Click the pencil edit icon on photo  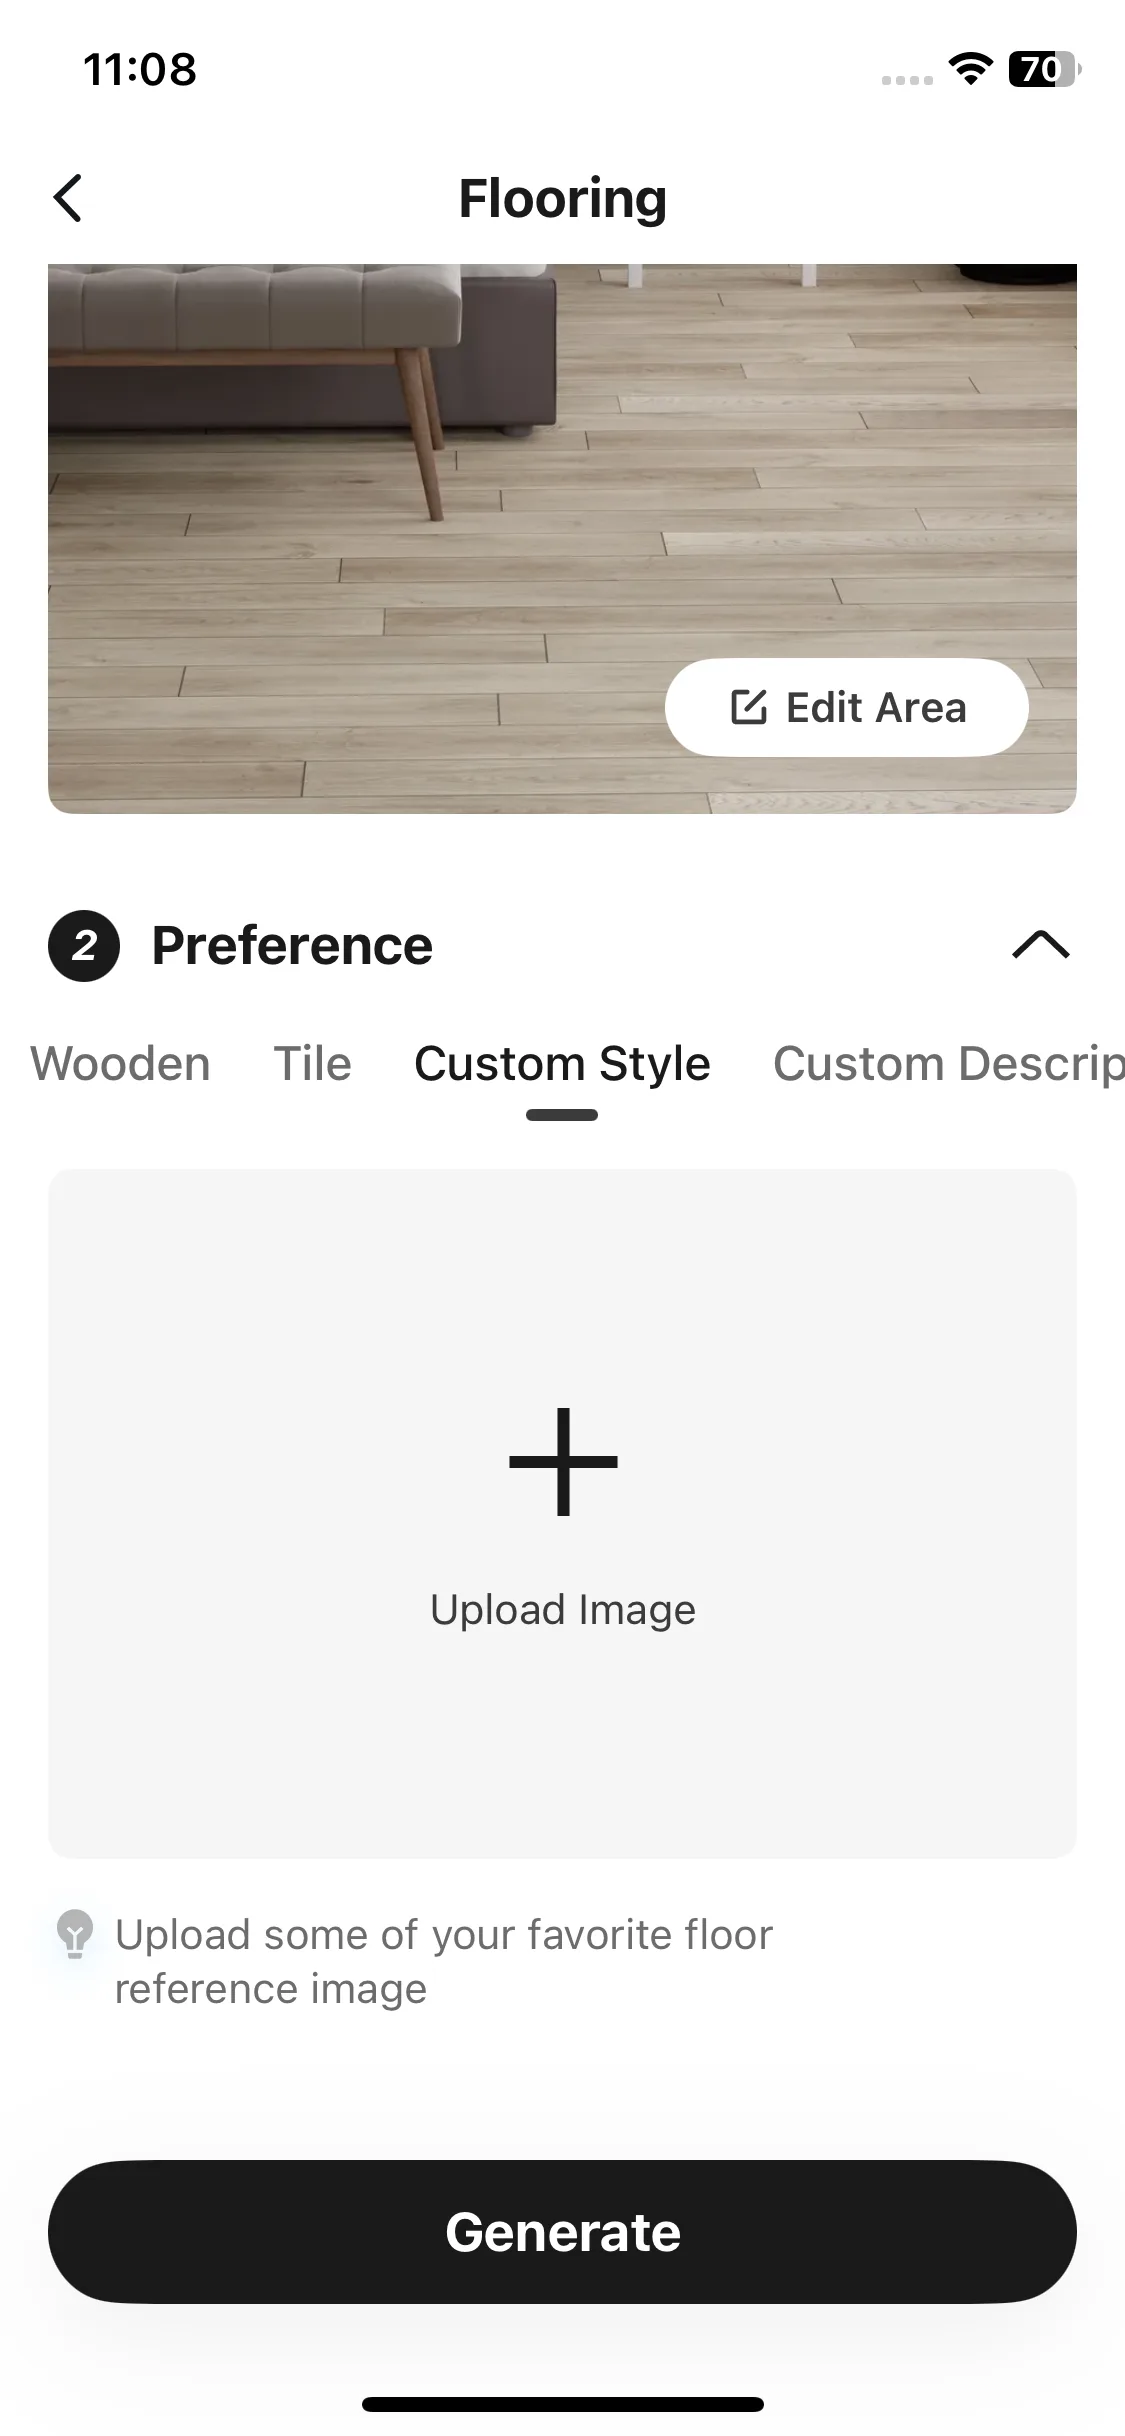[x=748, y=707]
